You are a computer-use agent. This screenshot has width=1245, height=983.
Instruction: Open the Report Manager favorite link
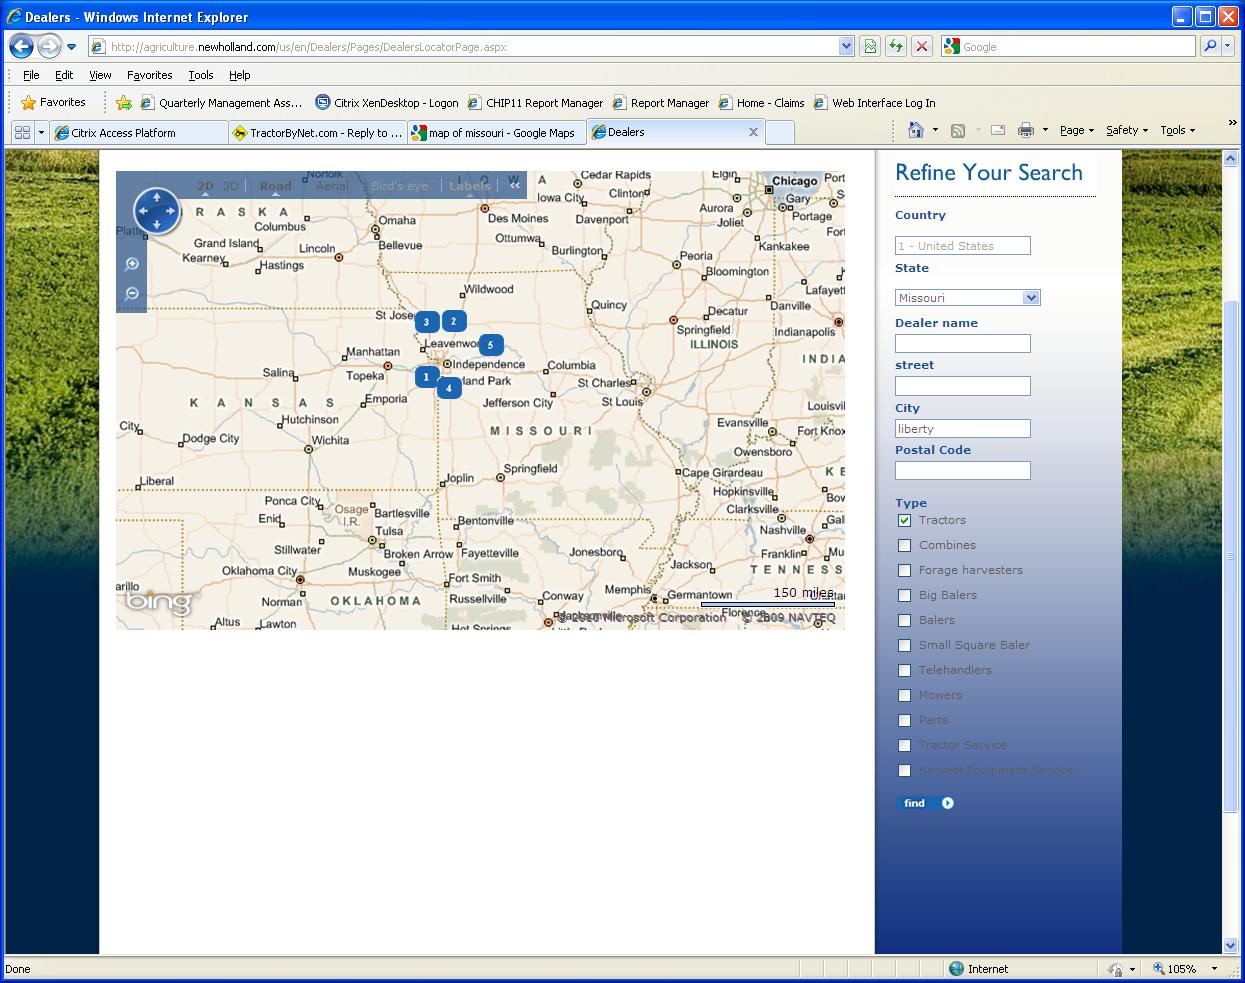(x=660, y=102)
